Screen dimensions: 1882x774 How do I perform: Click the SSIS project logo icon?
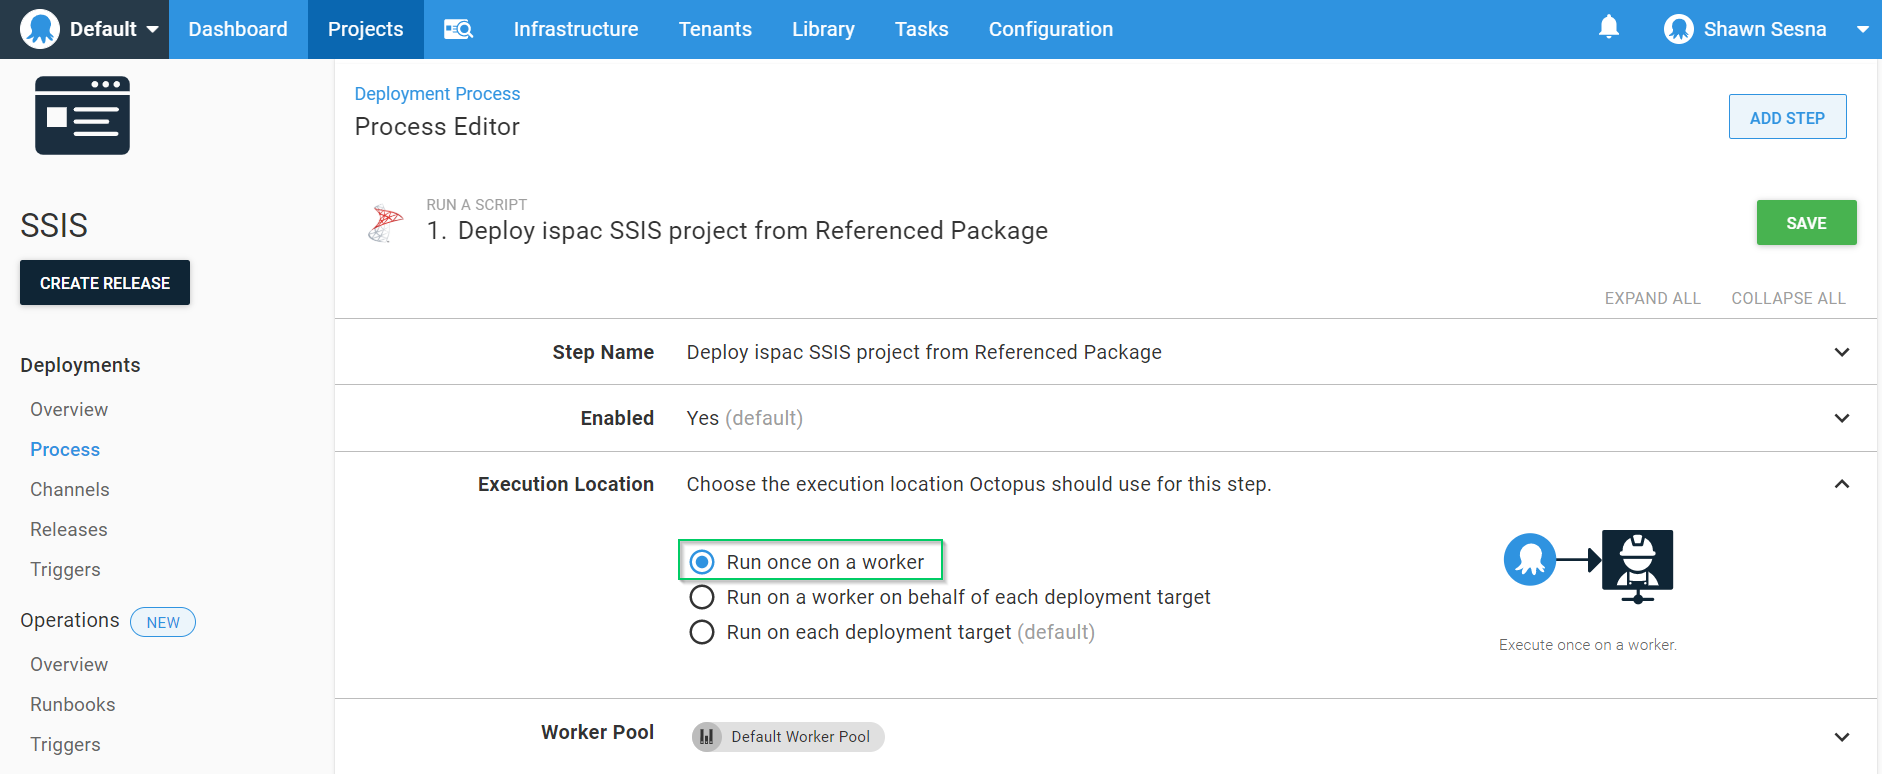pyautogui.click(x=82, y=116)
